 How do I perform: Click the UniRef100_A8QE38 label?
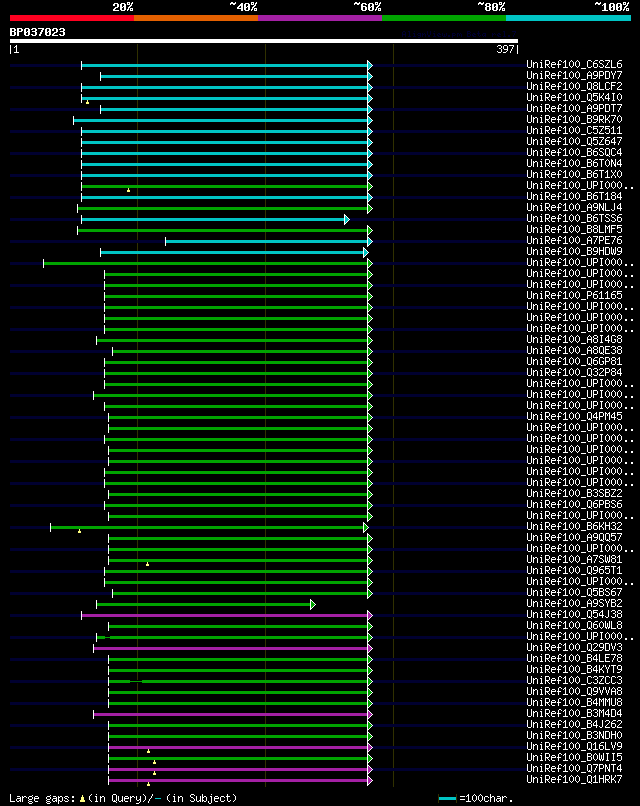574,351
